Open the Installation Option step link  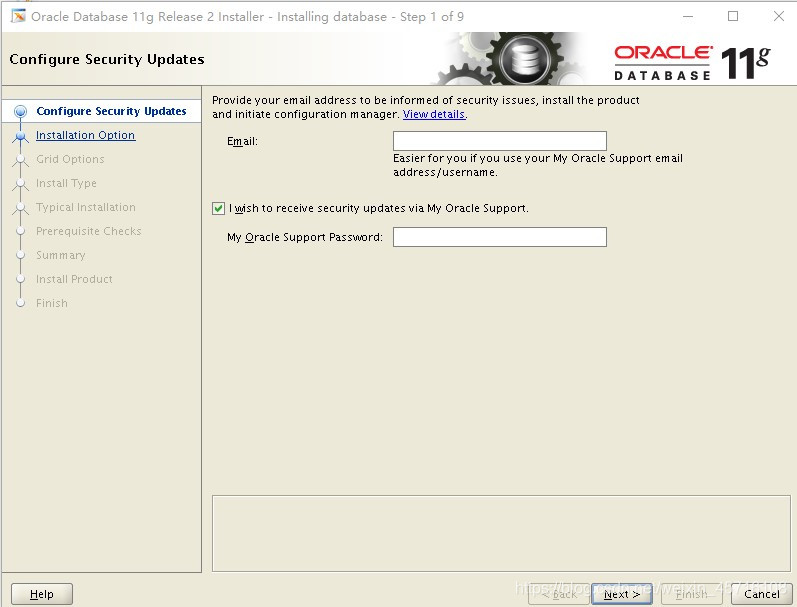pyautogui.click(x=85, y=135)
